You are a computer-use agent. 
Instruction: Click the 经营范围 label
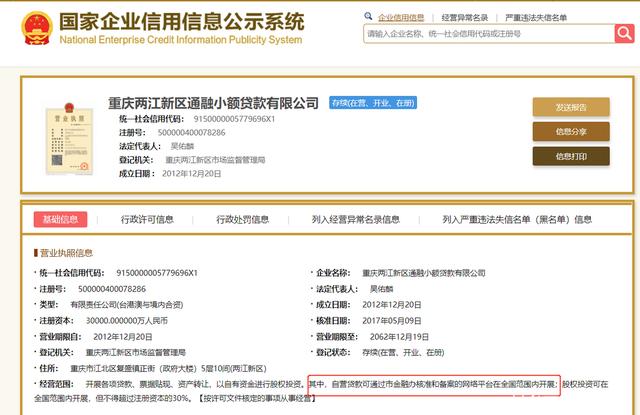tap(56, 384)
